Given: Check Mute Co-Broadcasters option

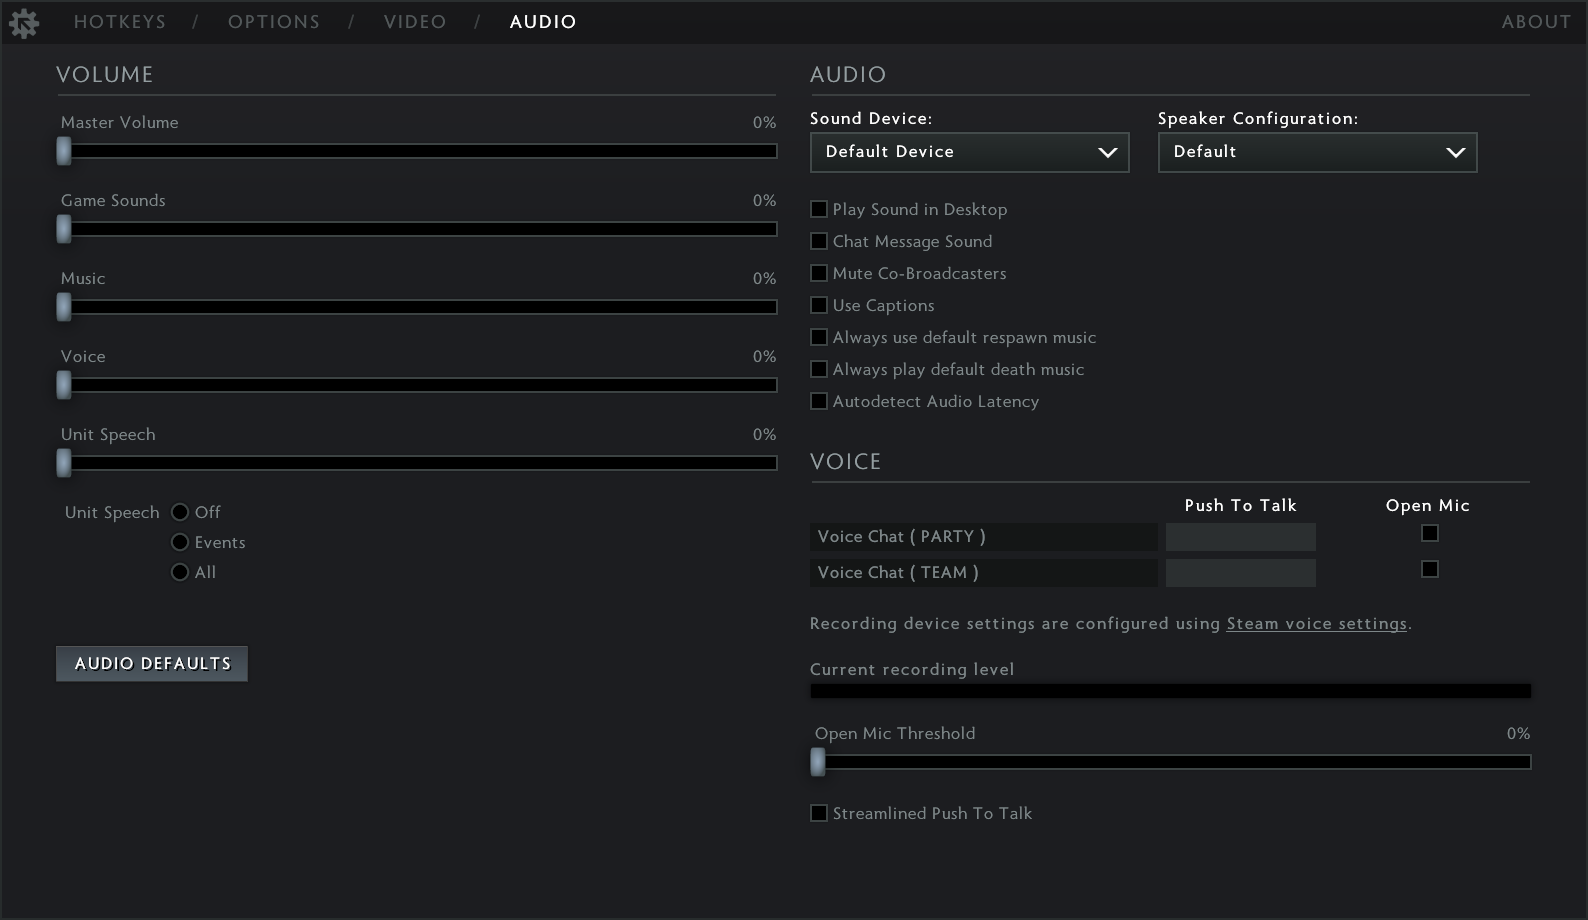Looking at the screenshot, I should click(x=819, y=273).
